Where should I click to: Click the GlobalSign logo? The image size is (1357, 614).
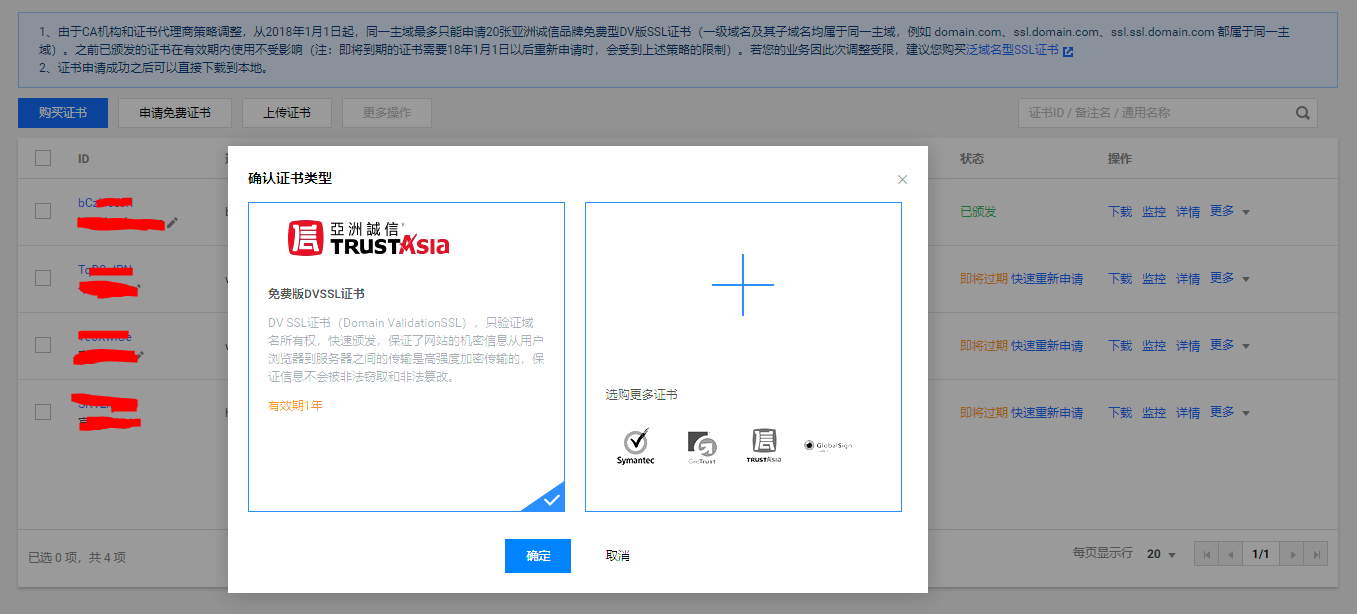coord(828,446)
